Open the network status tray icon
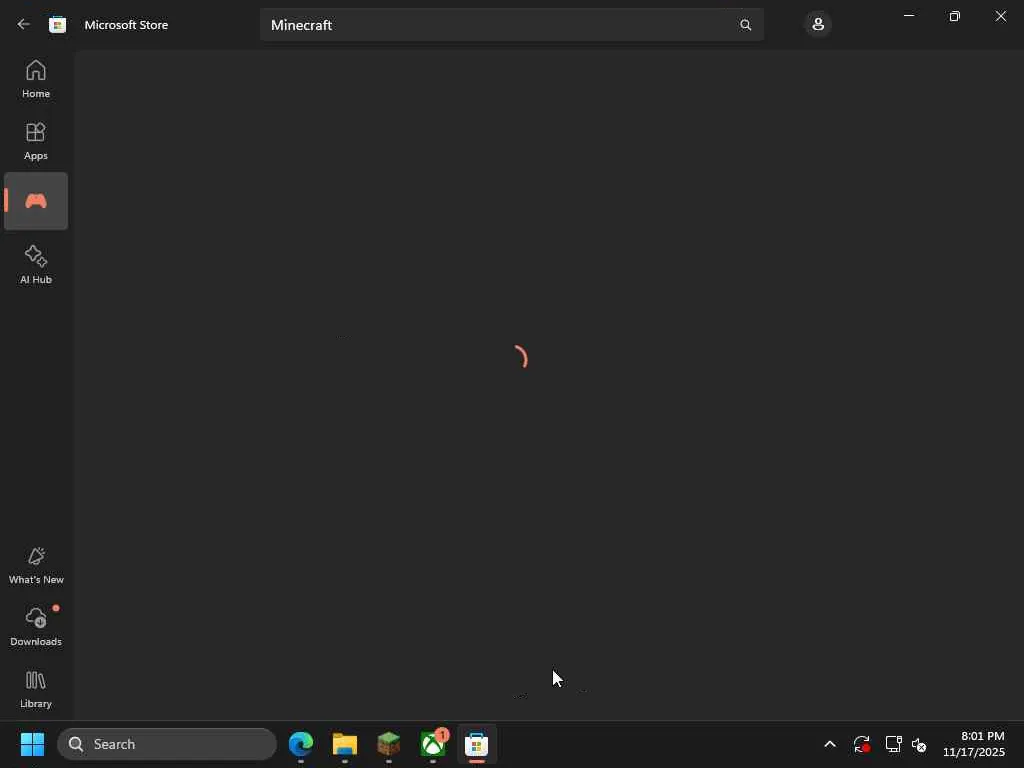Viewport: 1024px width, 768px height. coord(893,744)
